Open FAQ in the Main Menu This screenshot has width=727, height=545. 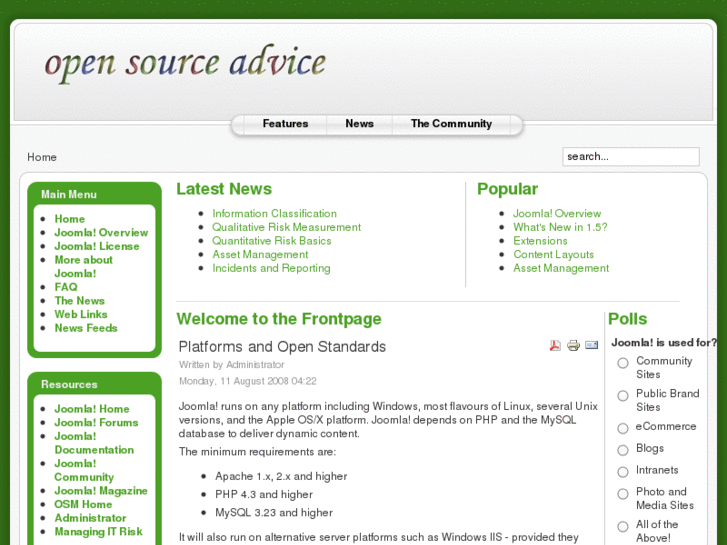click(x=66, y=287)
